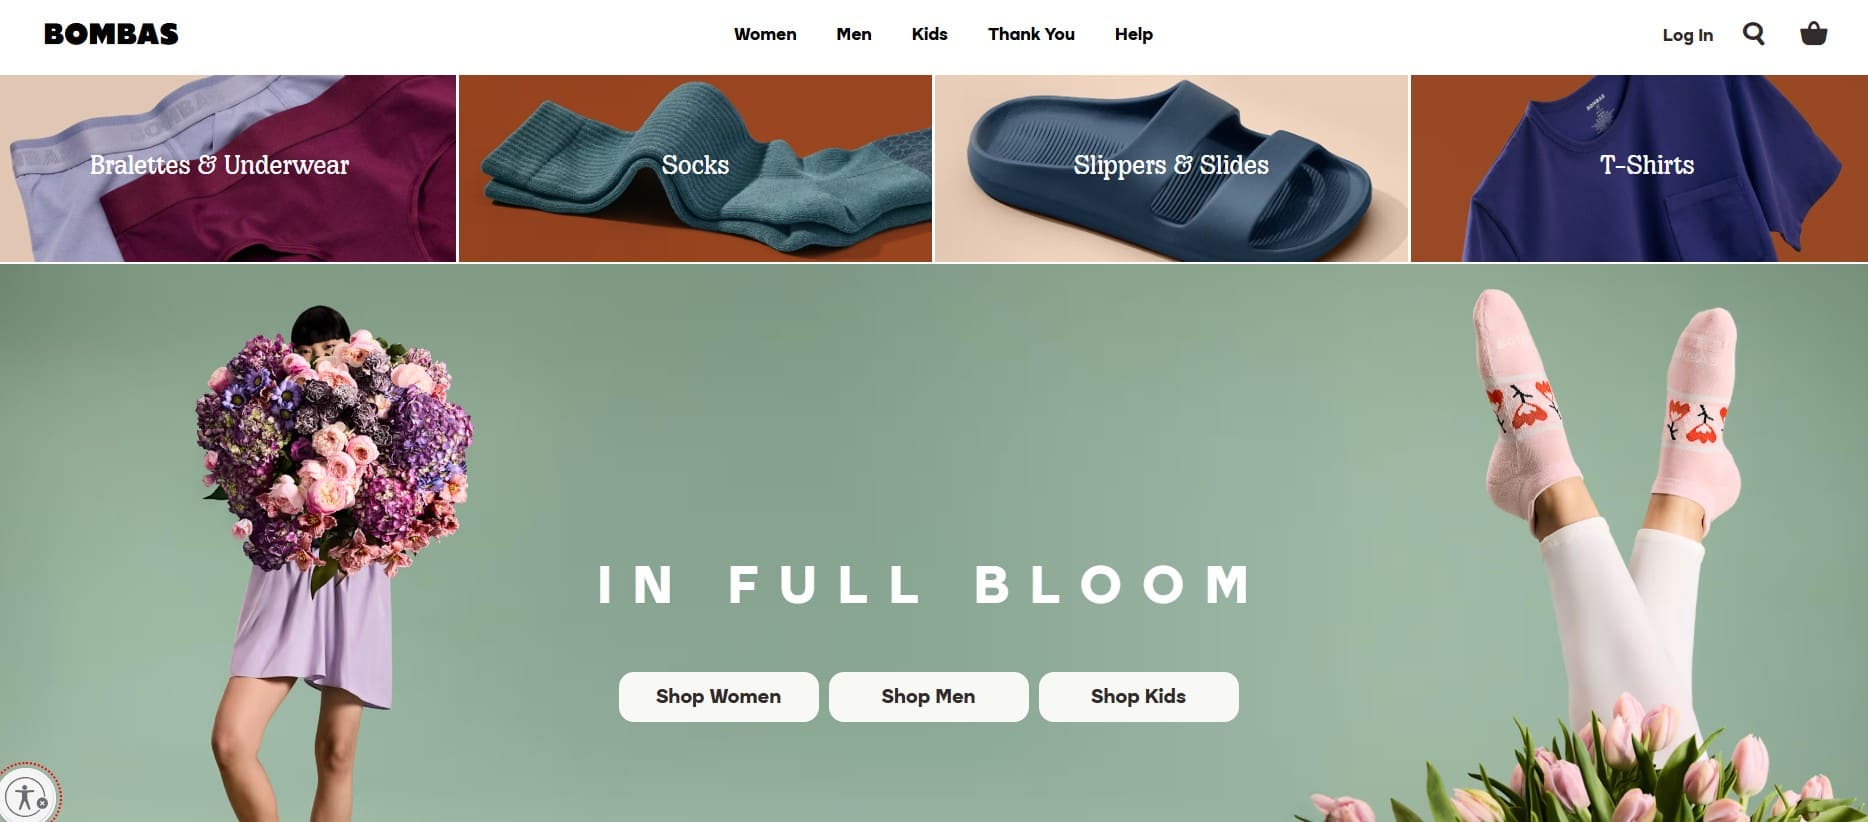The image size is (1868, 822).
Task: Select the Thank You menu item
Action: [x=1031, y=34]
